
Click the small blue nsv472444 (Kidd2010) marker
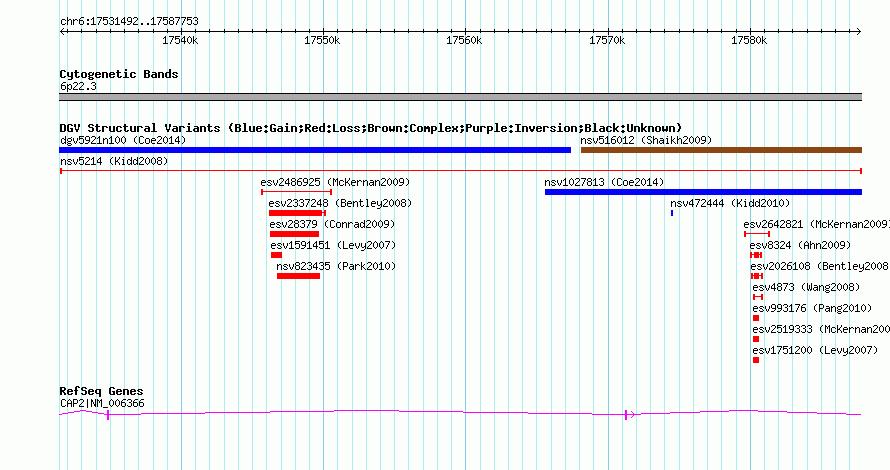pos(672,213)
